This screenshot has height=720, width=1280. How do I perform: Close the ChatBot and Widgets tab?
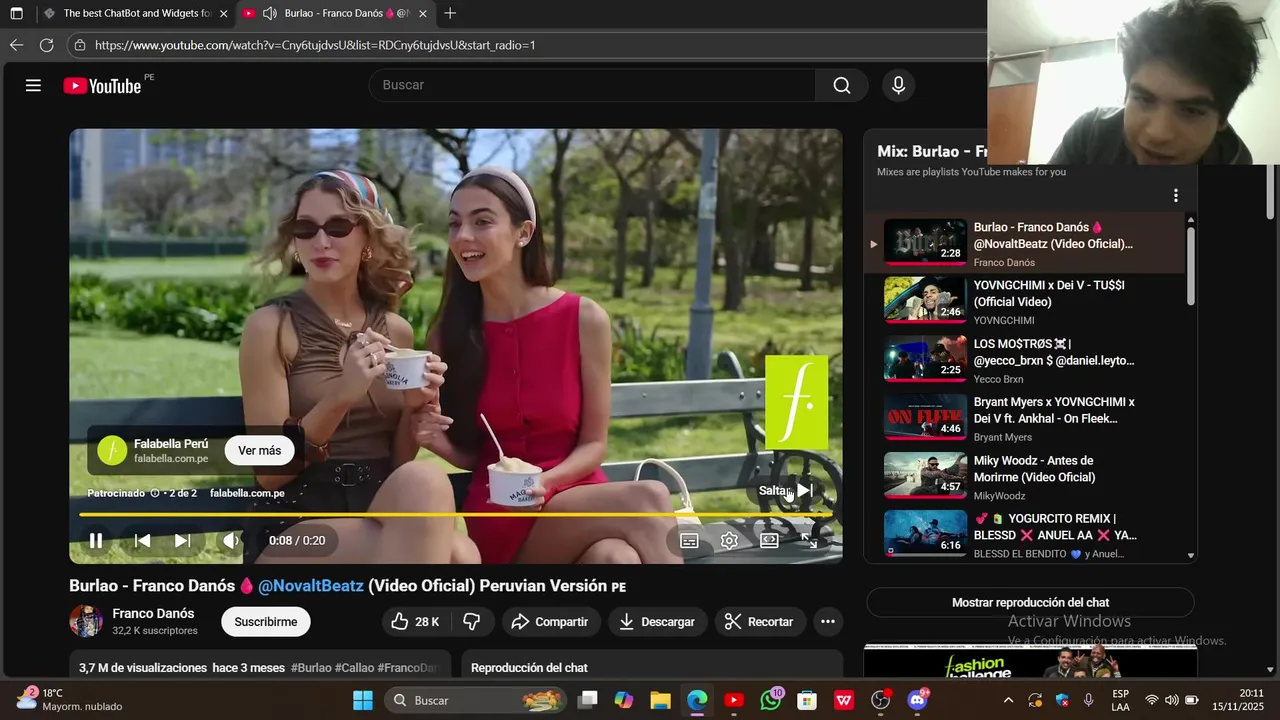[x=223, y=14]
